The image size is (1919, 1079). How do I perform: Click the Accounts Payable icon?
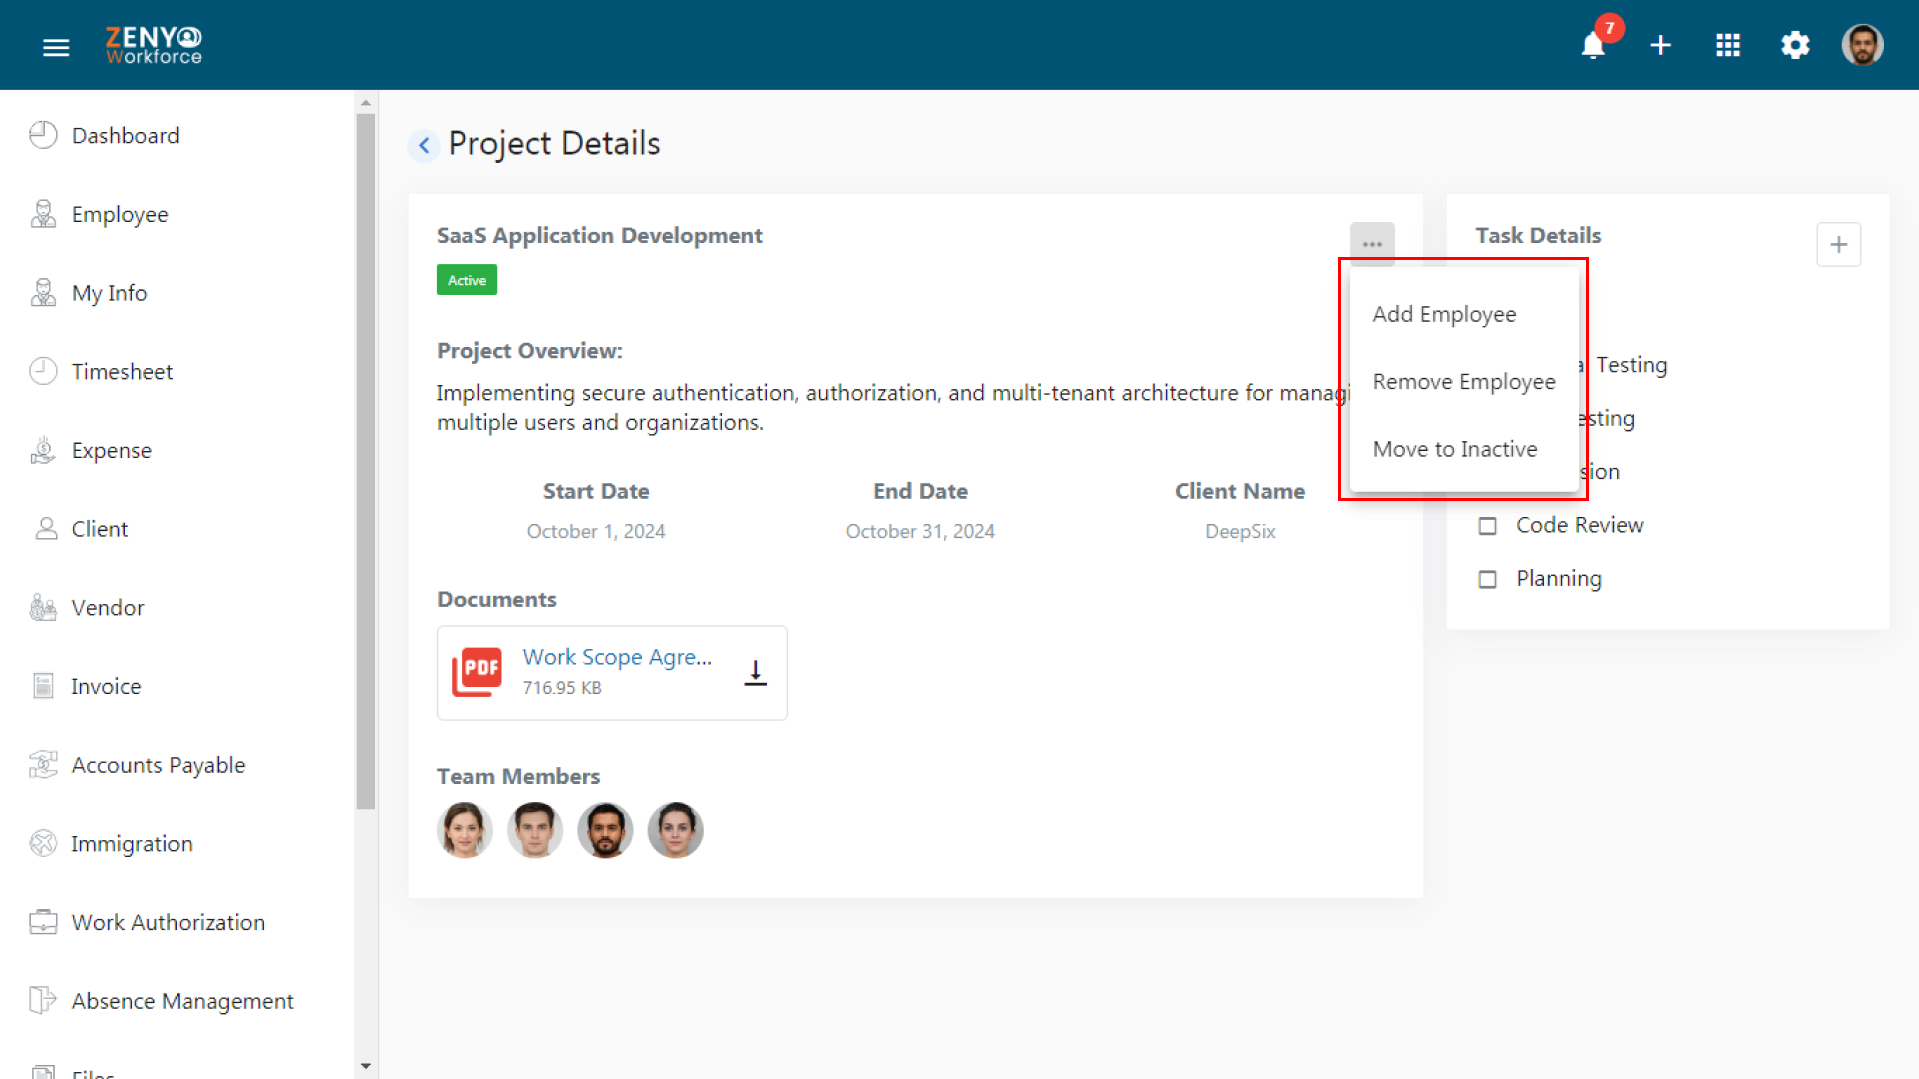point(43,765)
